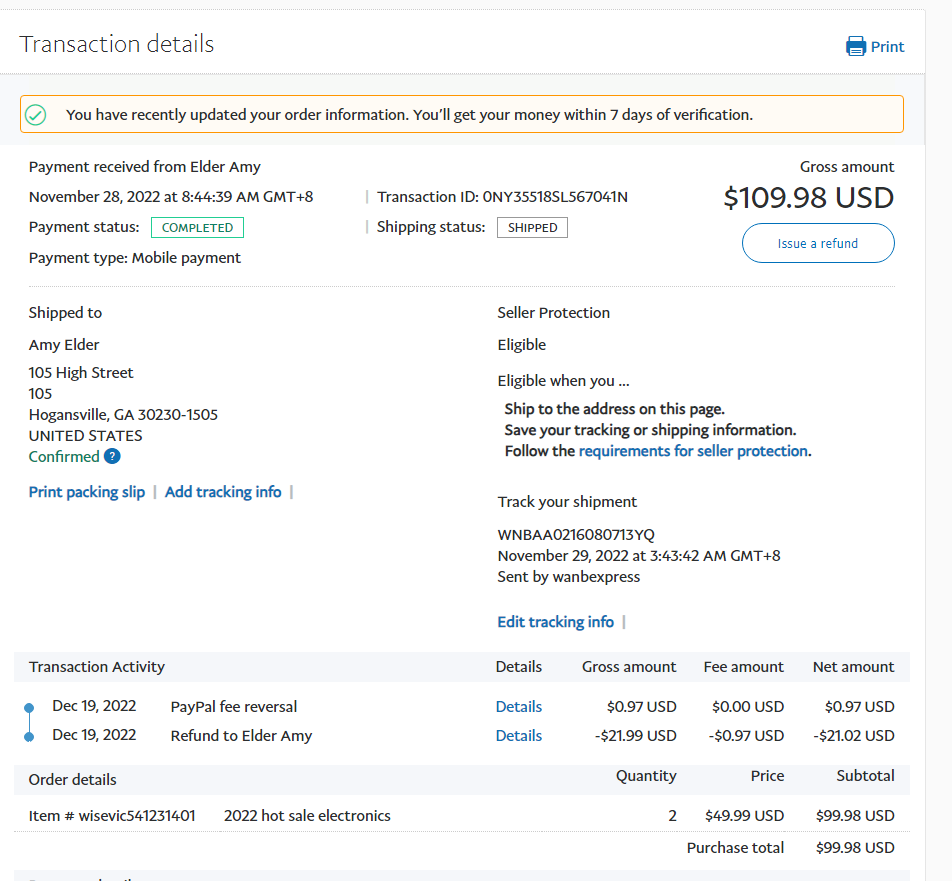This screenshot has height=881, width=952.
Task: Open Details for Refund to Elder Amy
Action: [x=518, y=736]
